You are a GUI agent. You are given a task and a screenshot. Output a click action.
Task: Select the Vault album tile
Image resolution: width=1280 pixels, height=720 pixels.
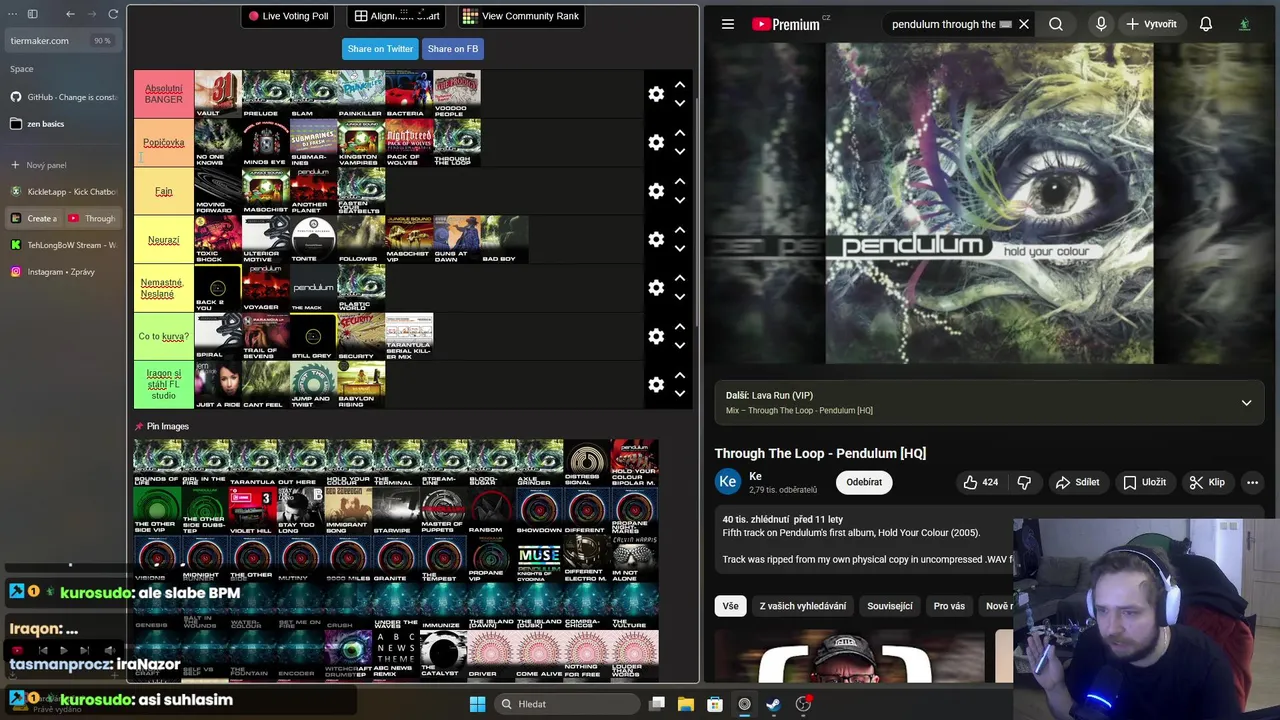click(218, 94)
